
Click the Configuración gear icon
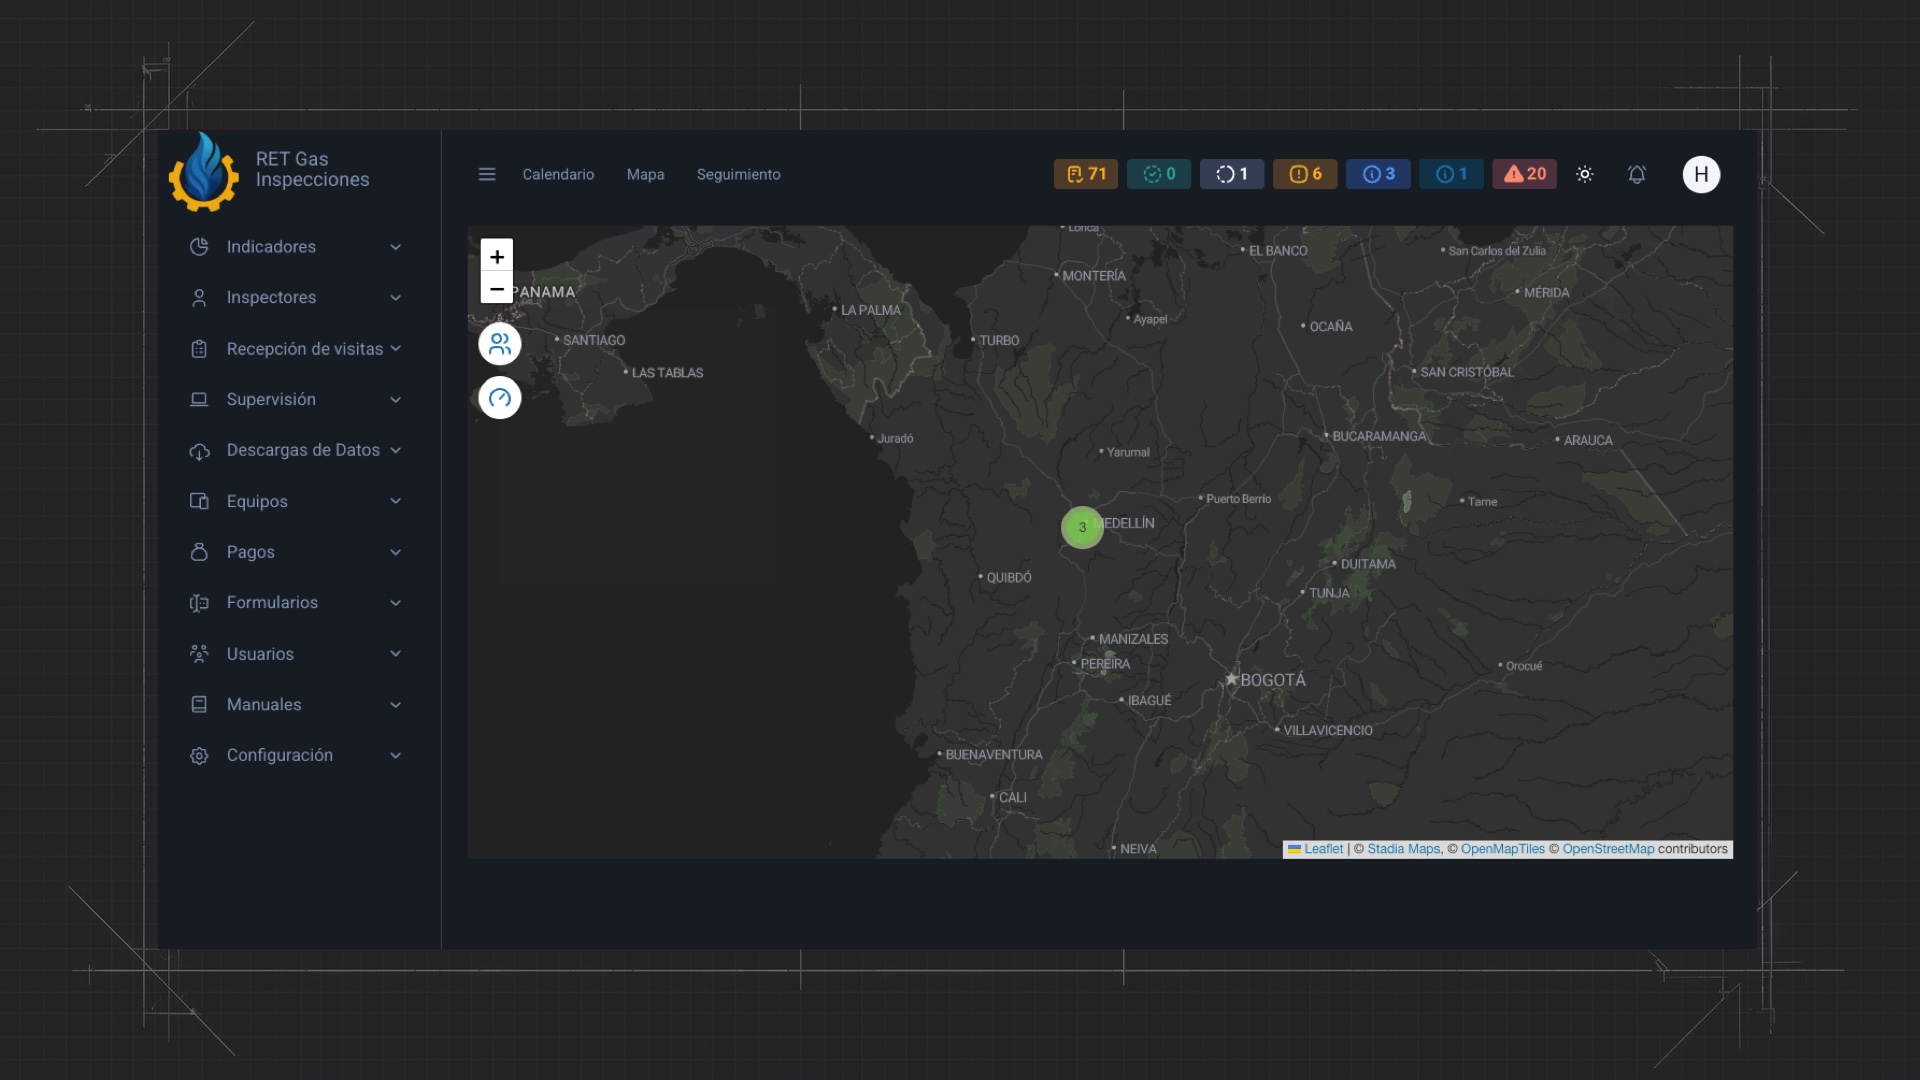click(x=199, y=756)
